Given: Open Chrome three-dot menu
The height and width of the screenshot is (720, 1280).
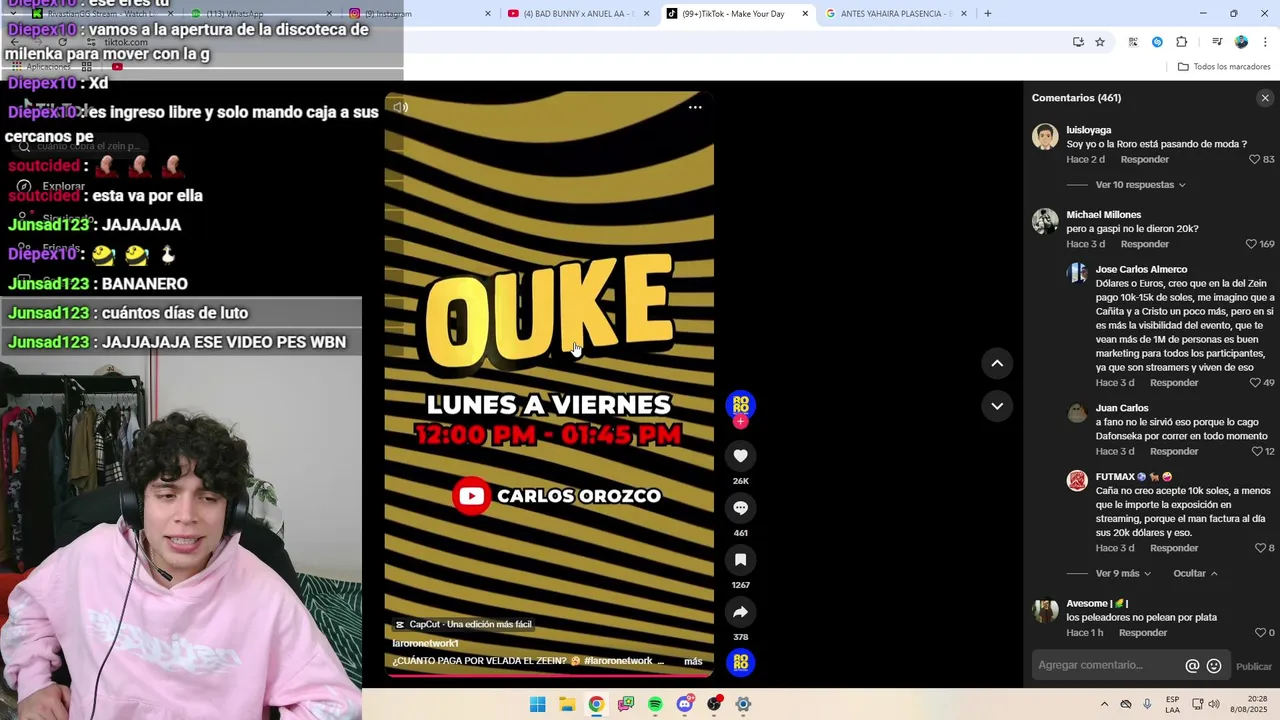Looking at the screenshot, I should [x=1264, y=42].
